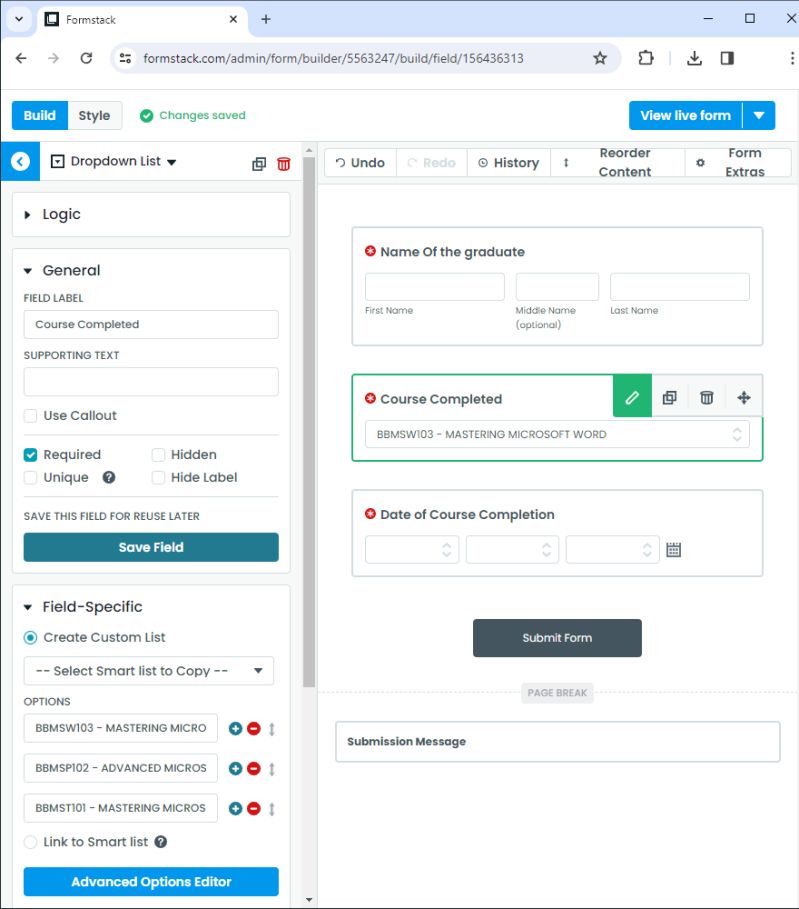Open History in the toolbar

tap(509, 163)
